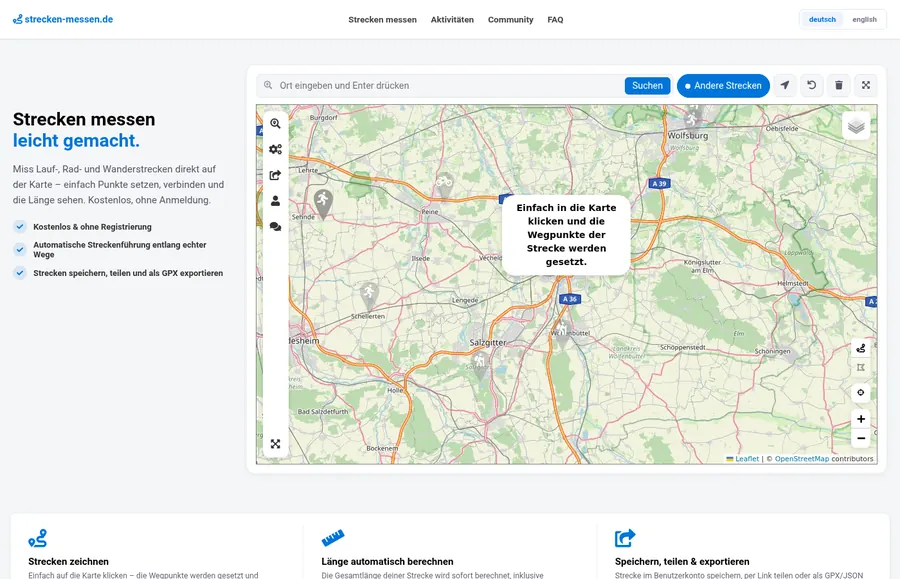Click the leicht gemacht. blue headline
The image size is (900, 579).
click(76, 141)
